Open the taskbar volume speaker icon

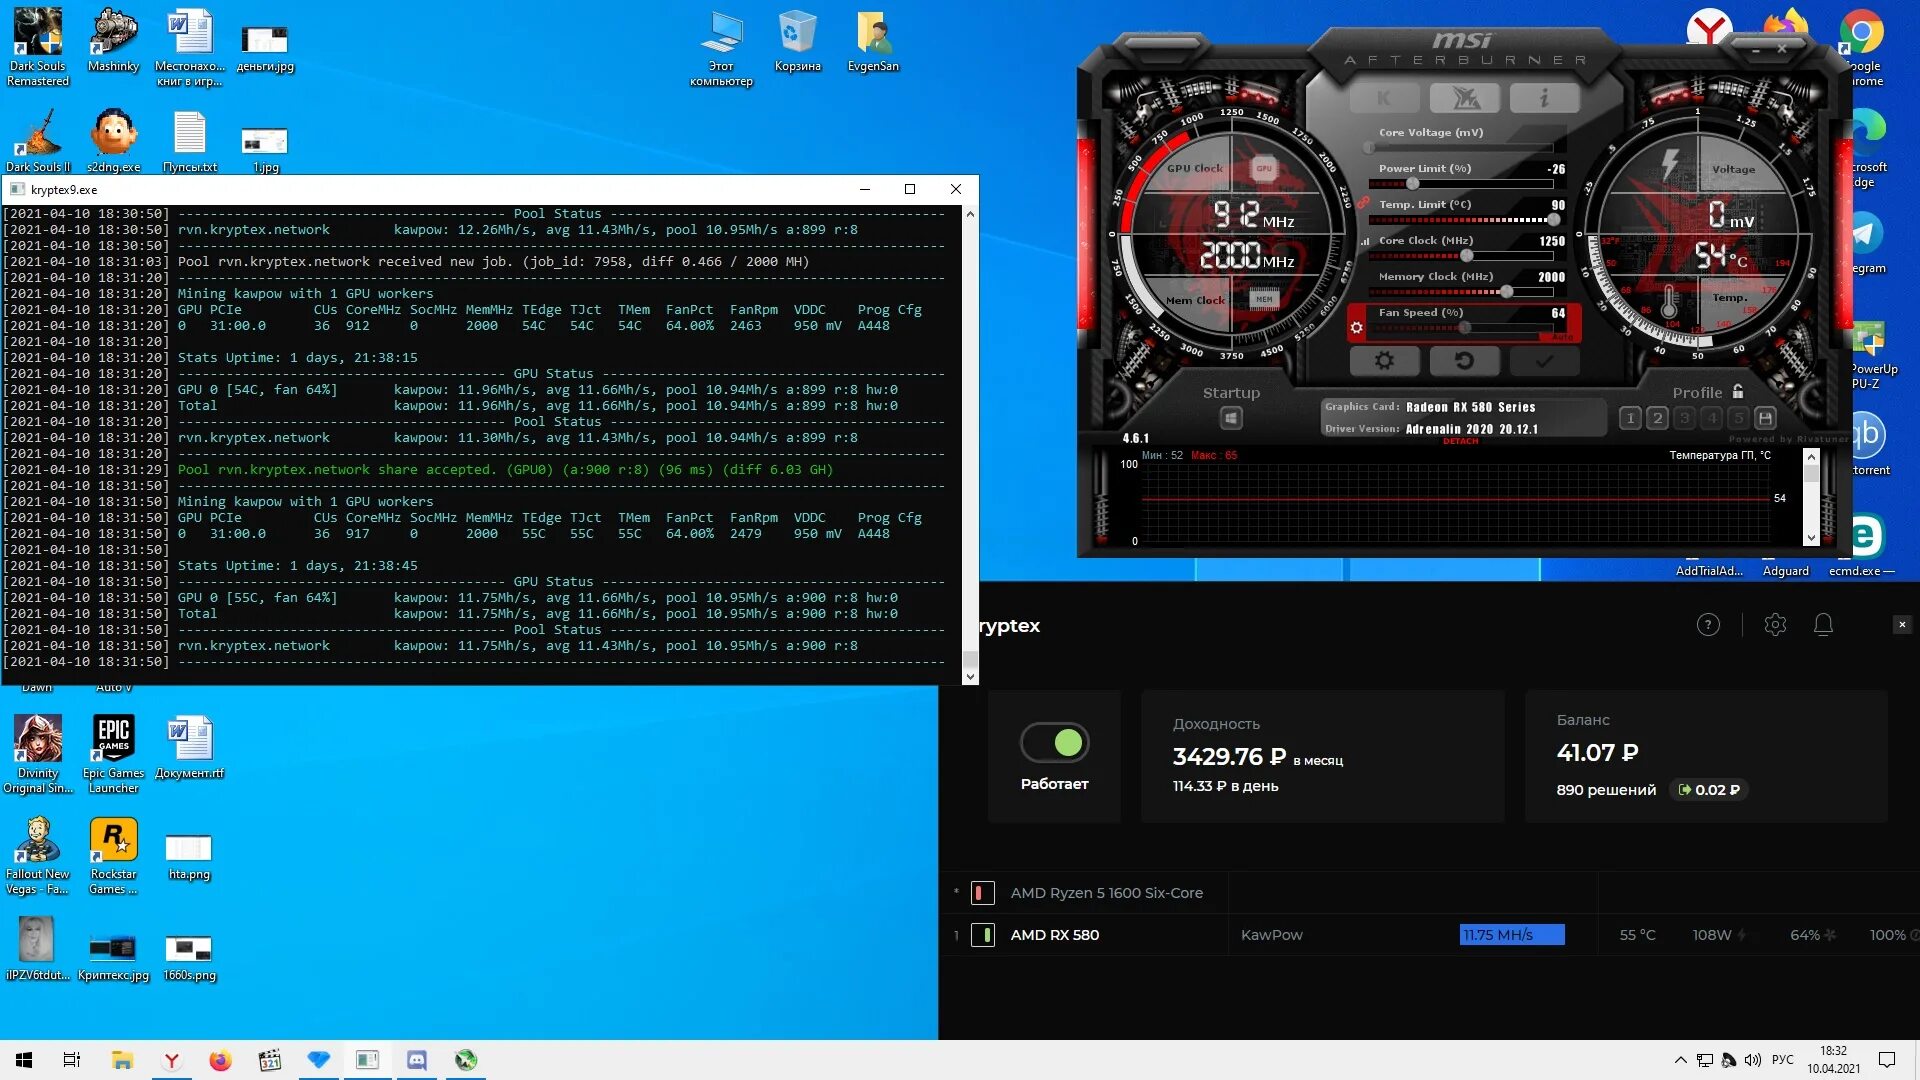pos(1752,1060)
